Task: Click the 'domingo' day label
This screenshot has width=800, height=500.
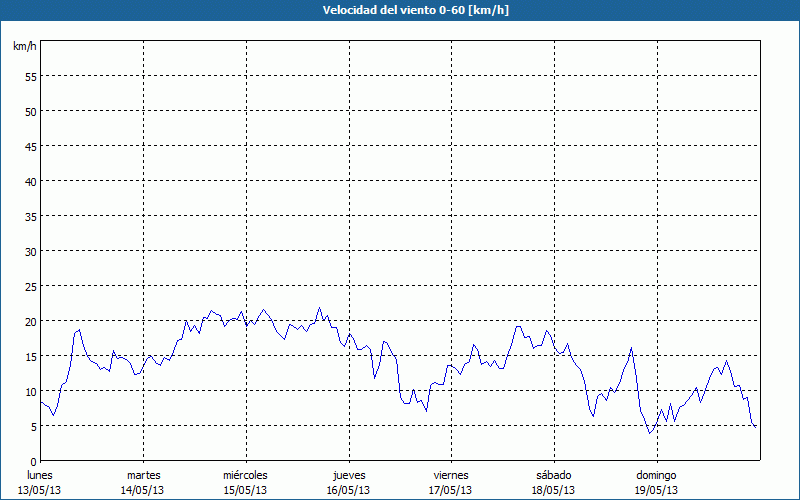Action: click(x=656, y=475)
